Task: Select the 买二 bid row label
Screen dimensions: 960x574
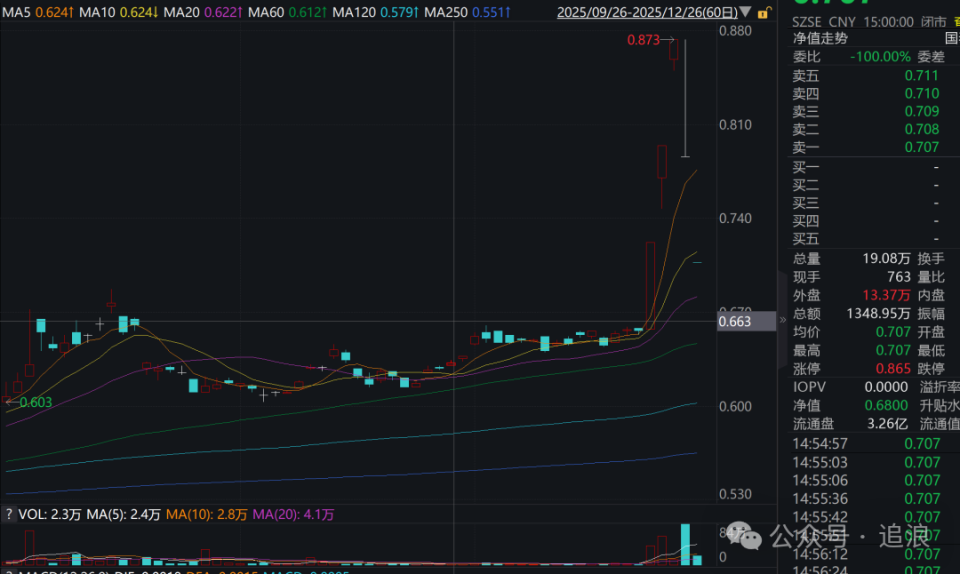Action: click(806, 185)
